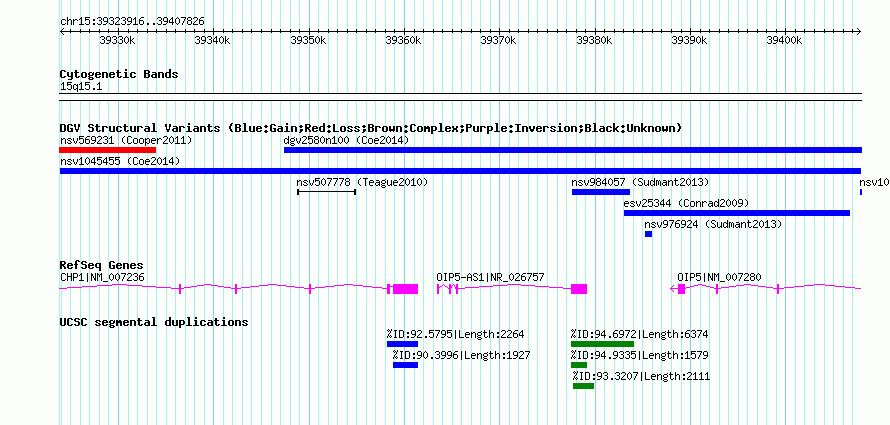Click green duplication bar Length:1579
Image resolution: width=890 pixels, height=425 pixels.
click(x=579, y=365)
